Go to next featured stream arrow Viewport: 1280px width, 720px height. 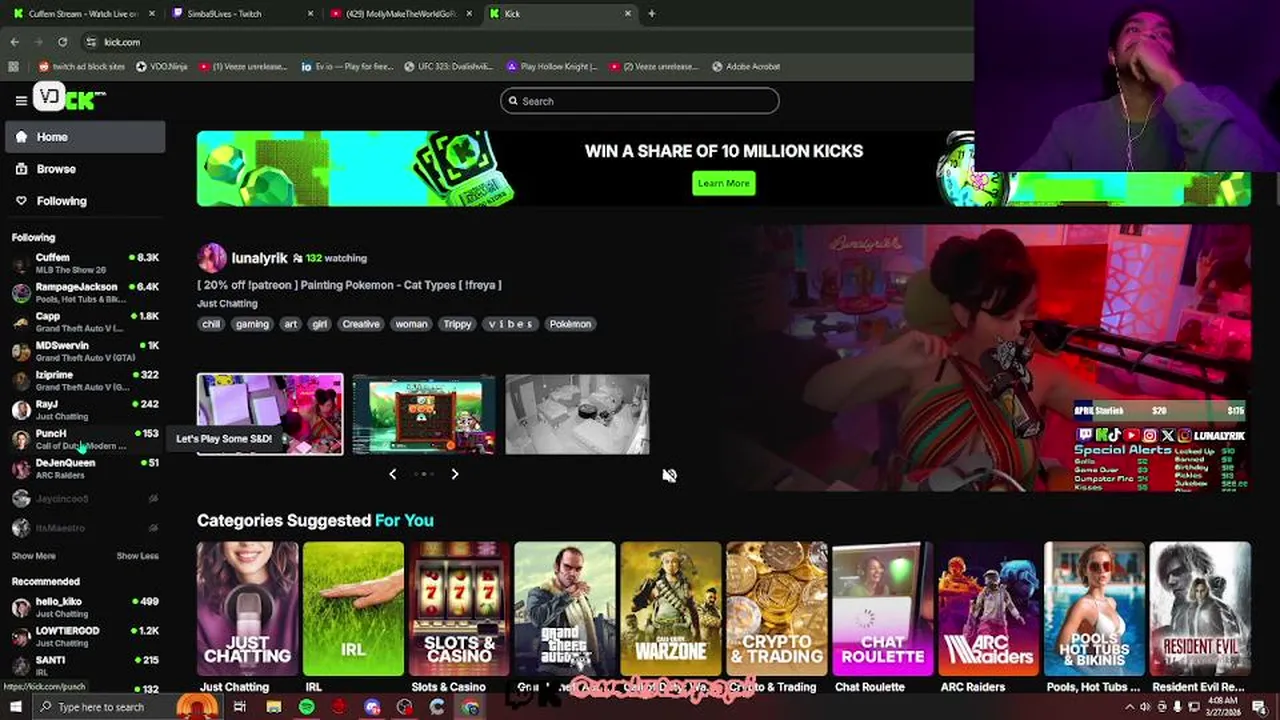(x=454, y=474)
